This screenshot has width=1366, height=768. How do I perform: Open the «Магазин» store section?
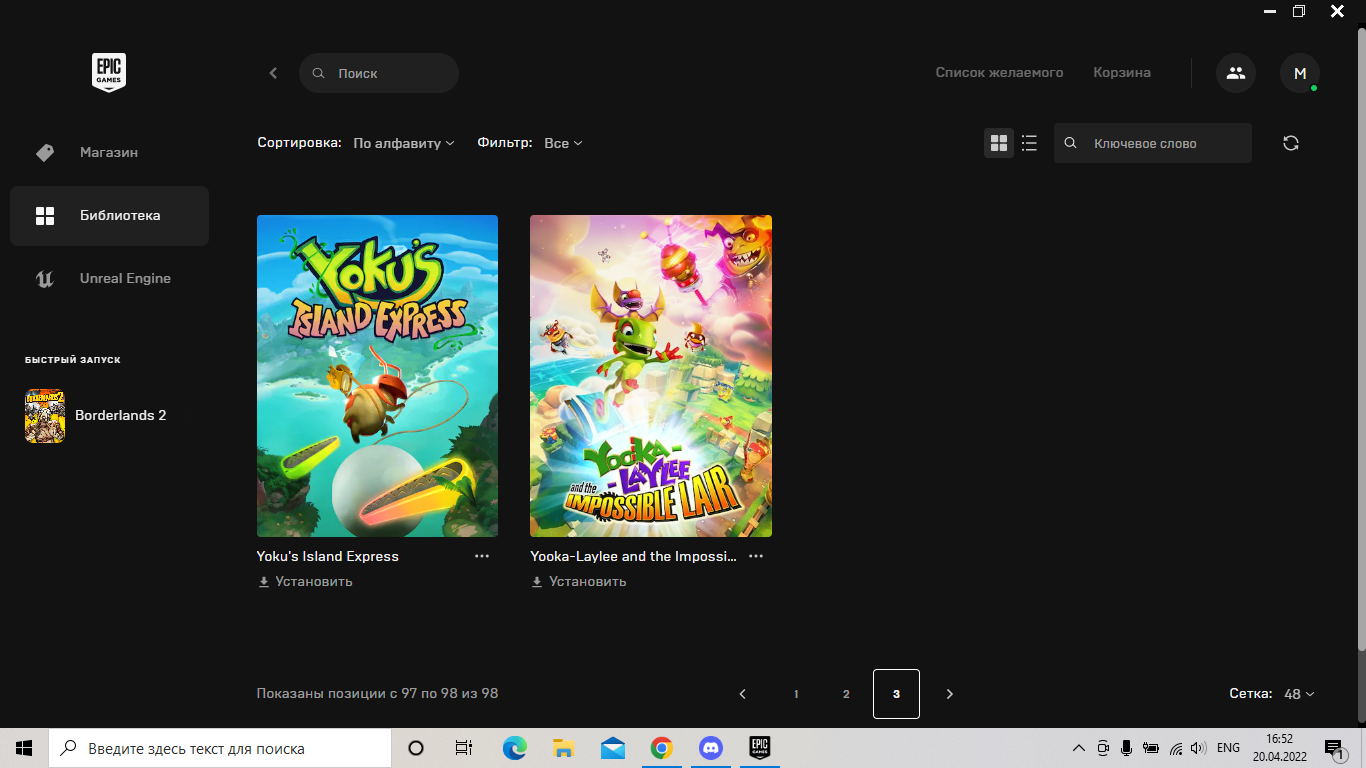tap(109, 153)
